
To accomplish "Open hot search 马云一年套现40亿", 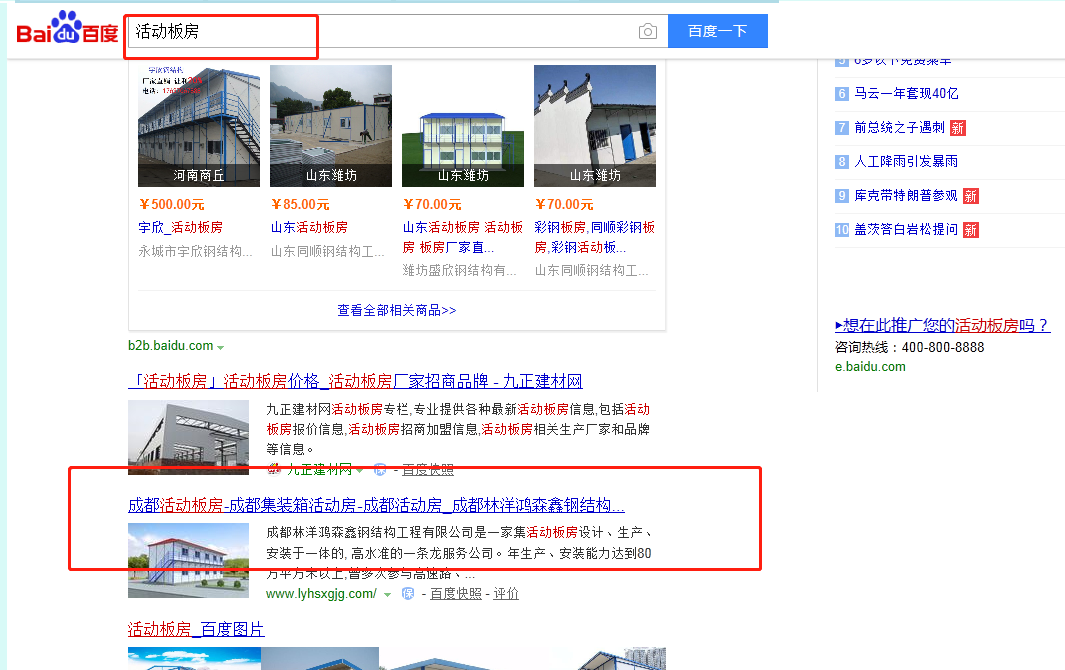I will (x=906, y=94).
